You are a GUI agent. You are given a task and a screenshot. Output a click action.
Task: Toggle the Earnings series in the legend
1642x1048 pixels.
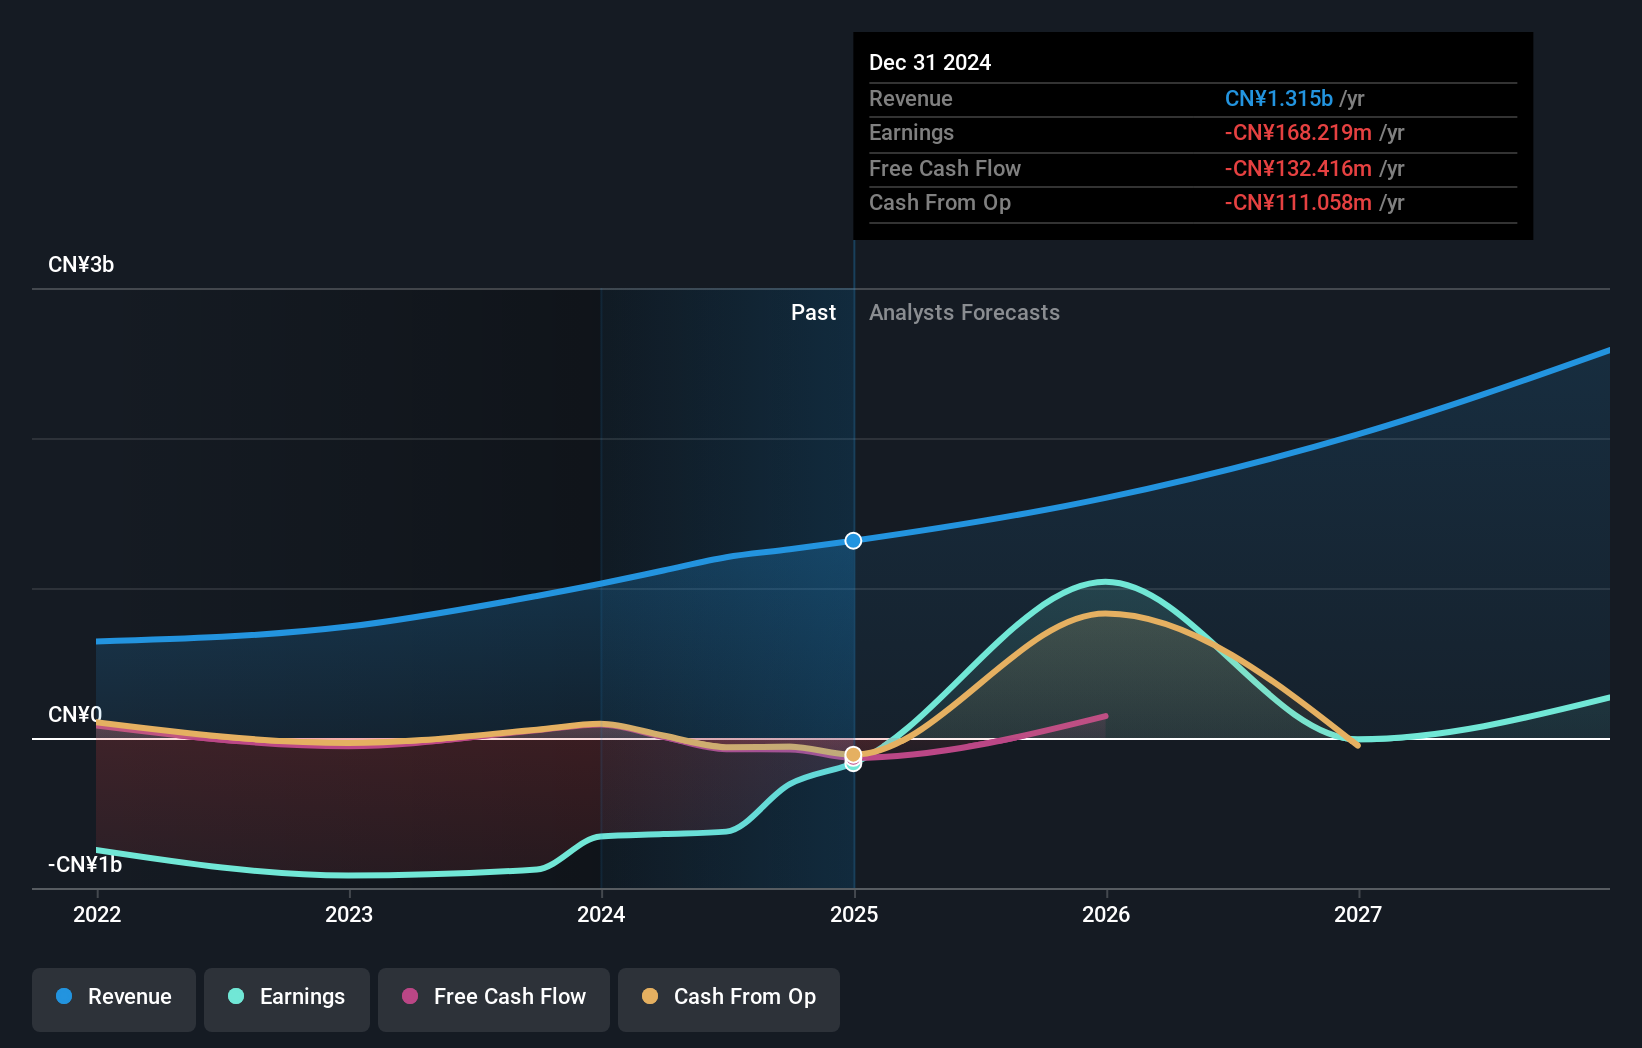coord(287,999)
